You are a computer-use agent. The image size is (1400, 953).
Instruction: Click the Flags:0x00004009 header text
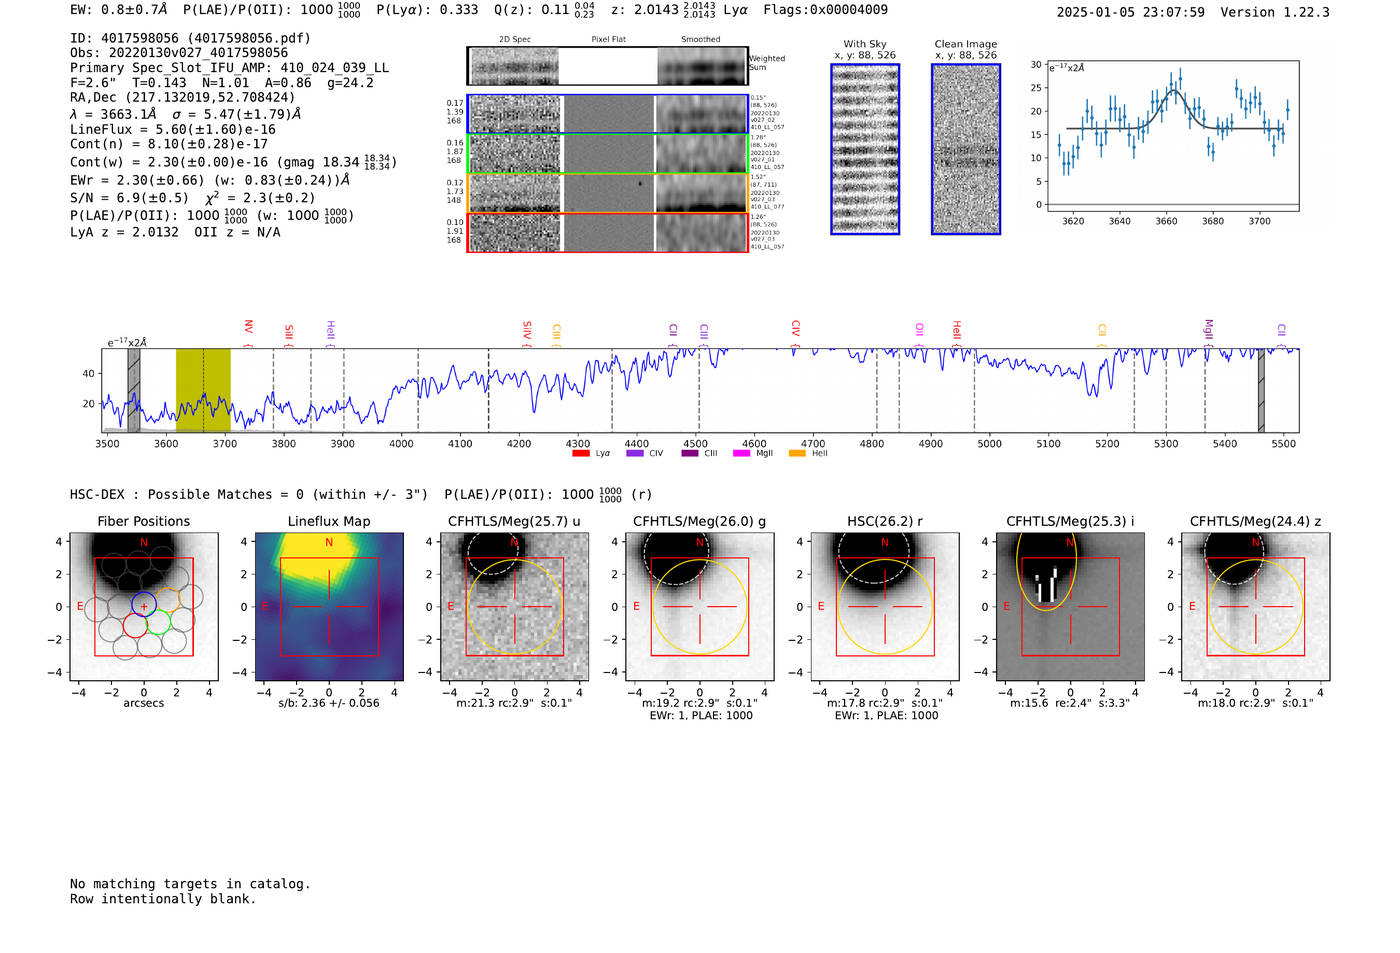[x=825, y=10]
